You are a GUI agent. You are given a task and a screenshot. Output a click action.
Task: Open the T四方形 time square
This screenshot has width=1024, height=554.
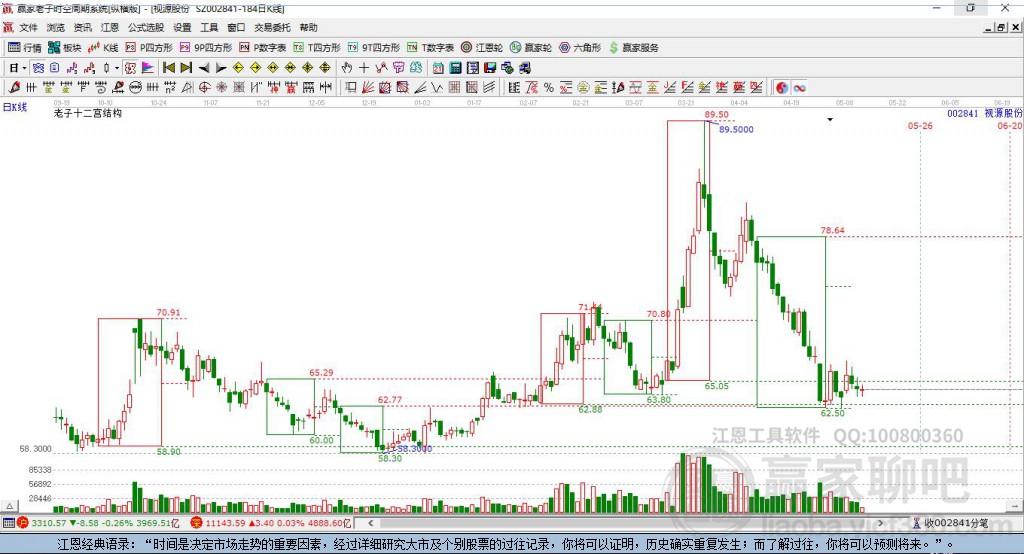[x=317, y=48]
